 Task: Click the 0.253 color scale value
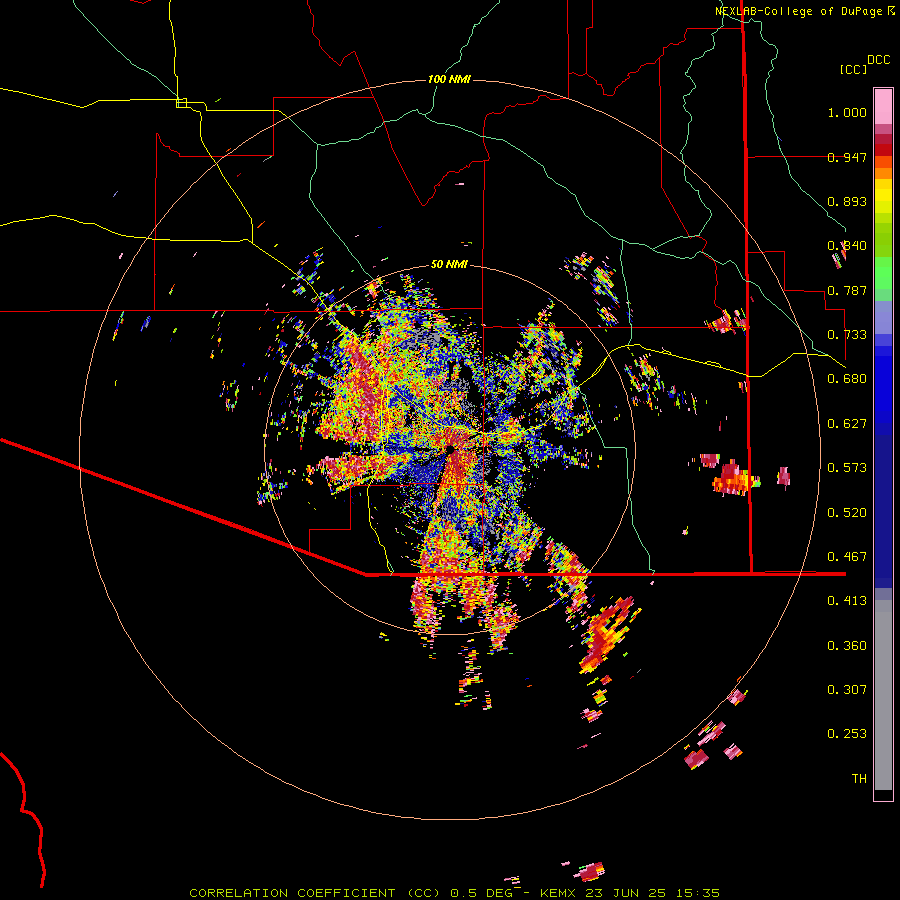[847, 734]
